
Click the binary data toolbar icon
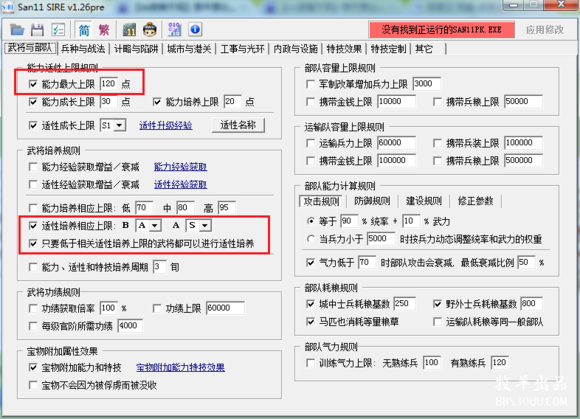point(175,30)
